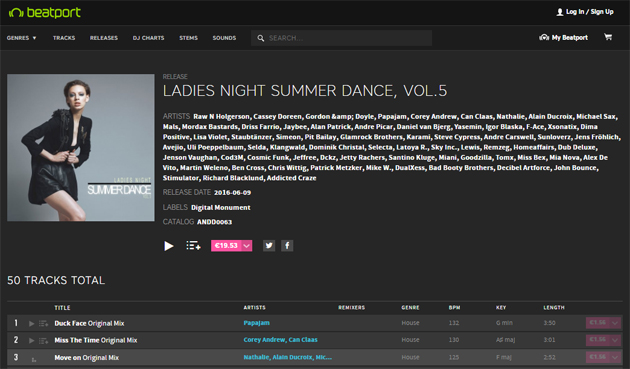Open the Releases menu

pos(104,38)
